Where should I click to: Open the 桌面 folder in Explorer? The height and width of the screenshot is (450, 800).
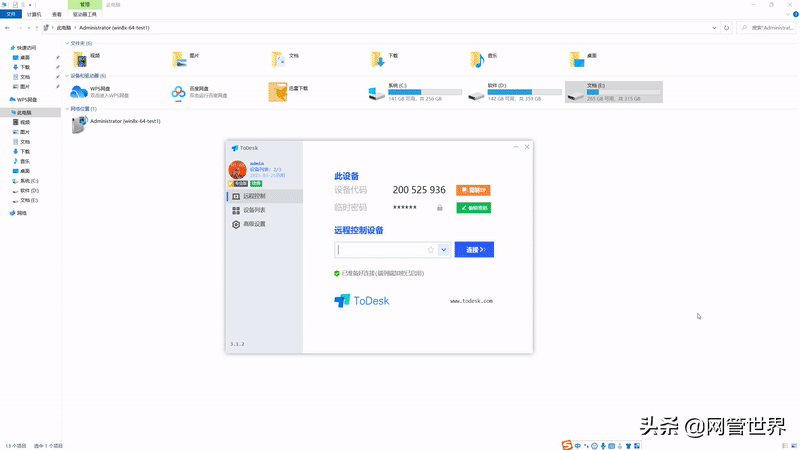(583, 59)
